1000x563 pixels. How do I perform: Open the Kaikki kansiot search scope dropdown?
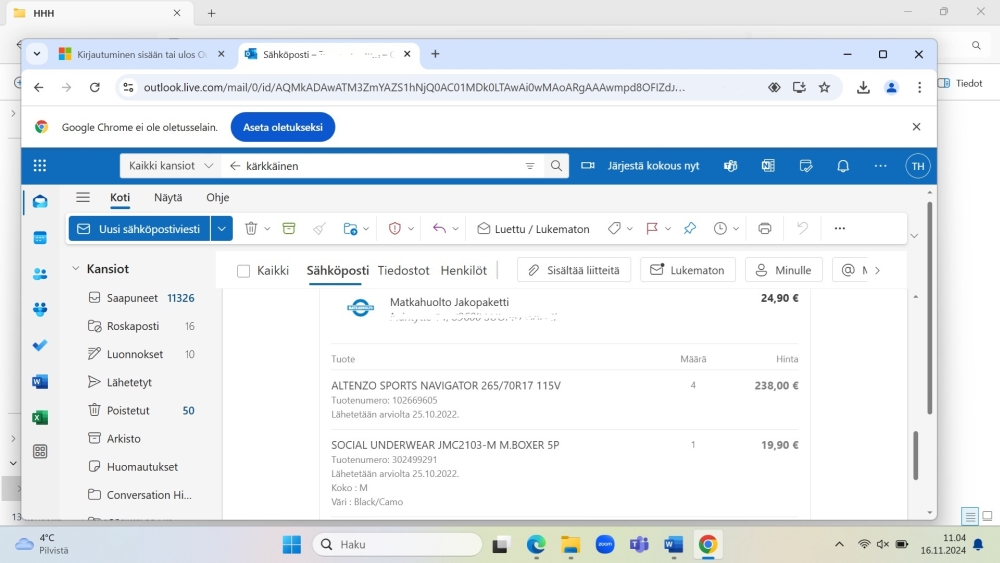click(x=170, y=166)
